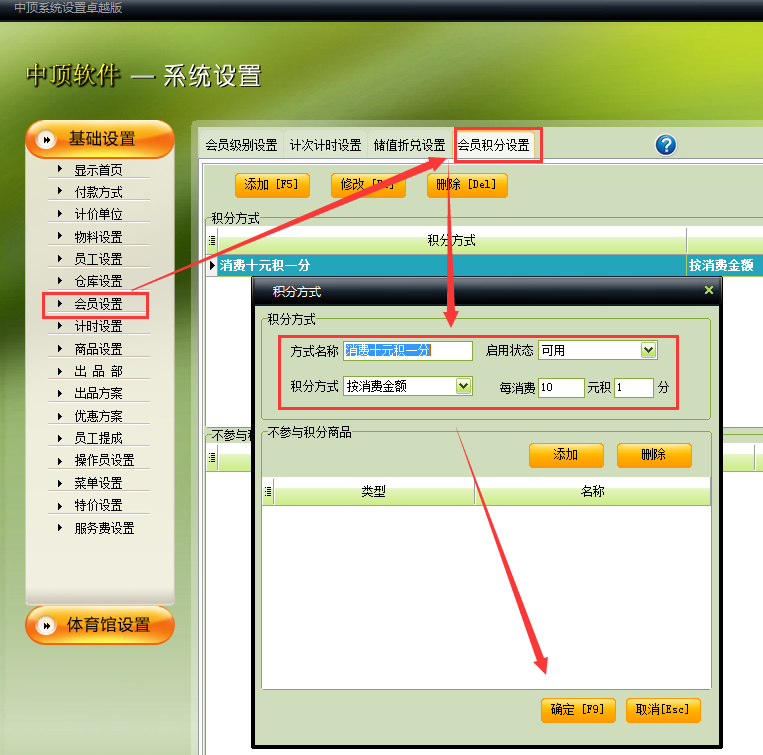This screenshot has width=763, height=755.
Task: Click the 删除 [Del] button
Action: (x=467, y=185)
